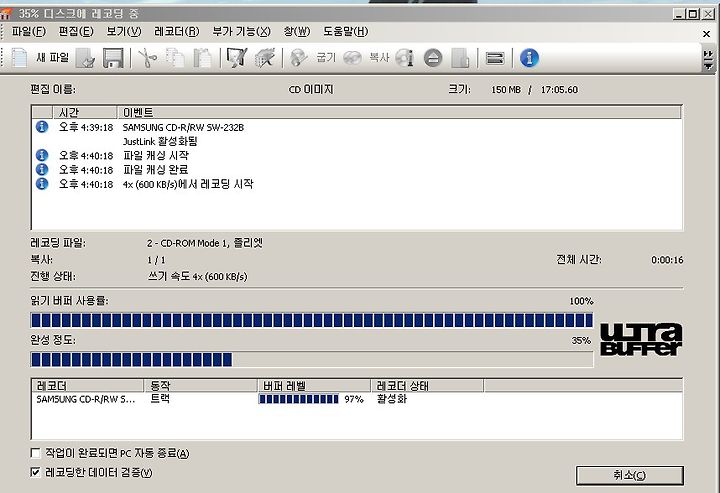Click the New File (새 파일) toolbar icon
Screen dimensions: 720x493
(x=19, y=58)
